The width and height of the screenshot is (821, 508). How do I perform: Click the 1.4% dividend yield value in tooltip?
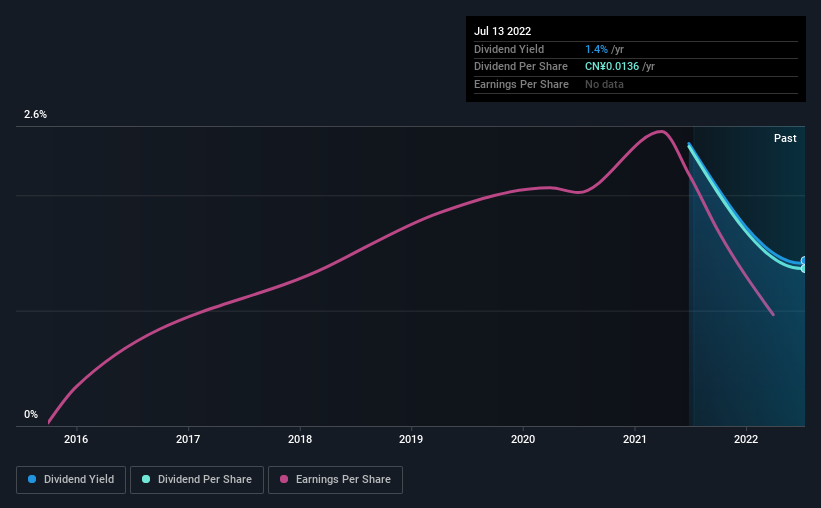[x=596, y=49]
